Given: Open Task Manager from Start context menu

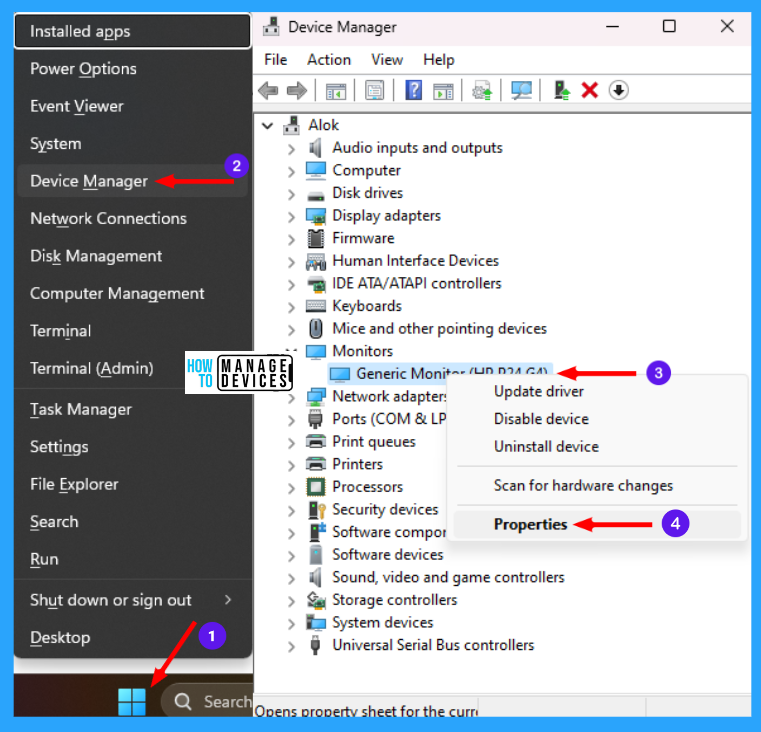Looking at the screenshot, I should [132, 409].
